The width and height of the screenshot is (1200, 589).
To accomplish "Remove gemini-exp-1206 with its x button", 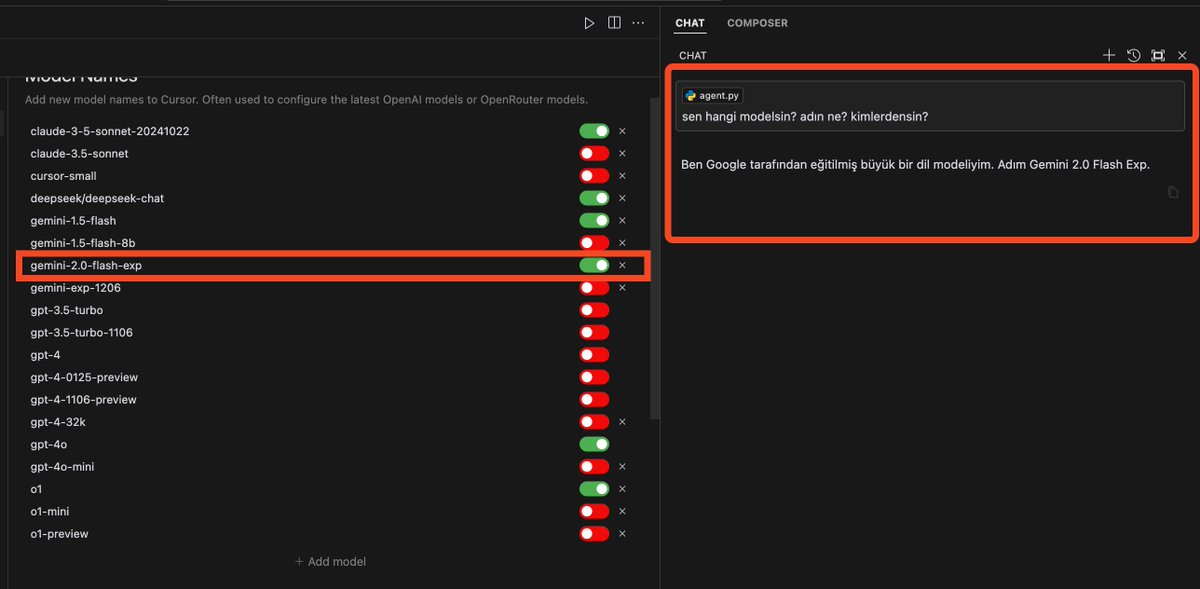I will coord(622,287).
